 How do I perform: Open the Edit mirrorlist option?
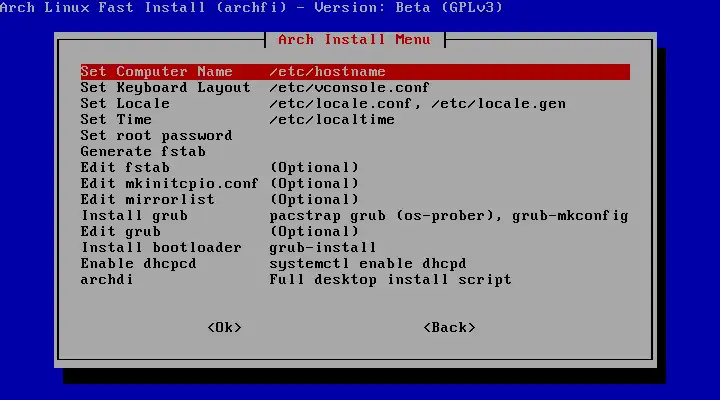point(355,200)
